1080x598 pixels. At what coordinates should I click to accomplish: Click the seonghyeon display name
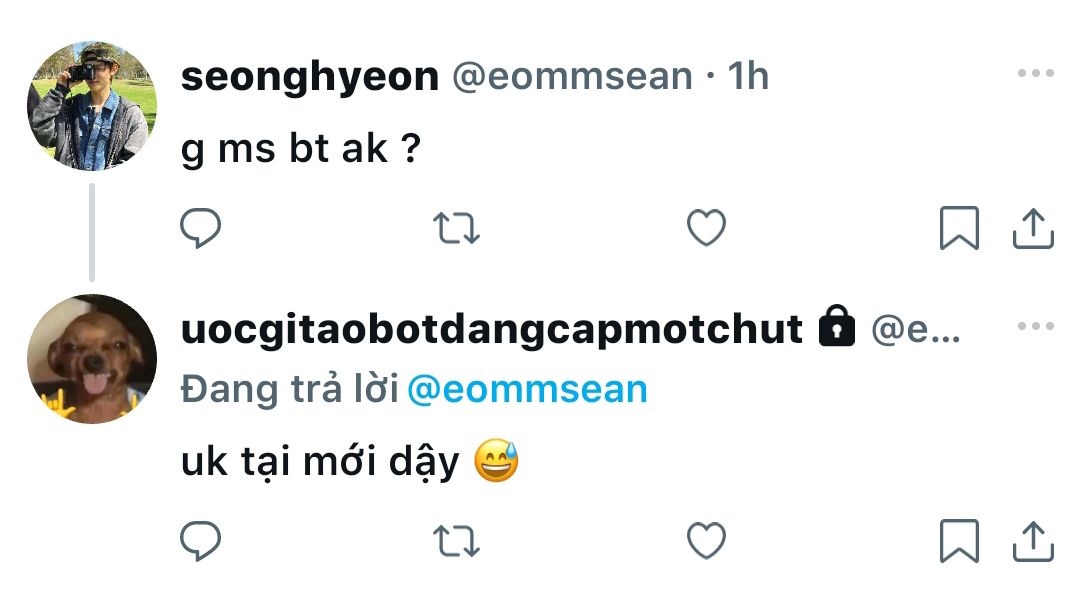(x=309, y=76)
